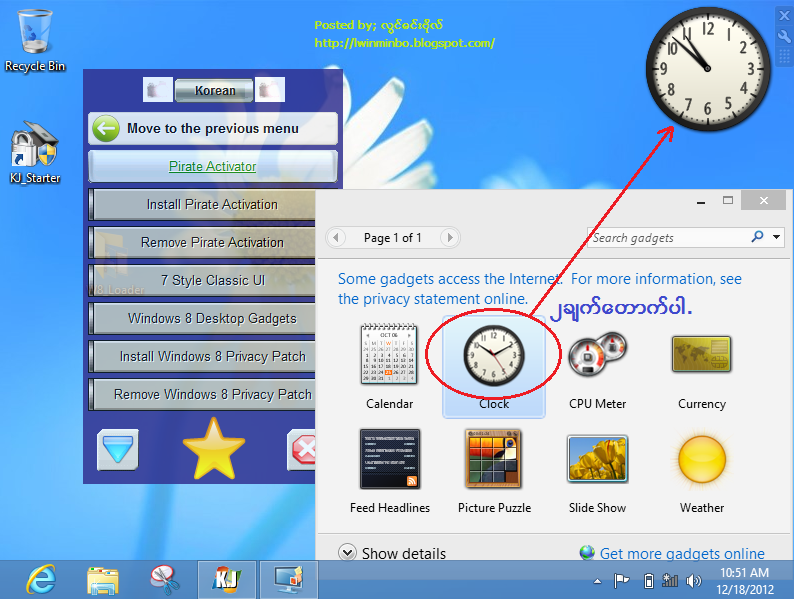Click inside the Search gadgets field
Screen dimensions: 794x599
(x=668, y=237)
